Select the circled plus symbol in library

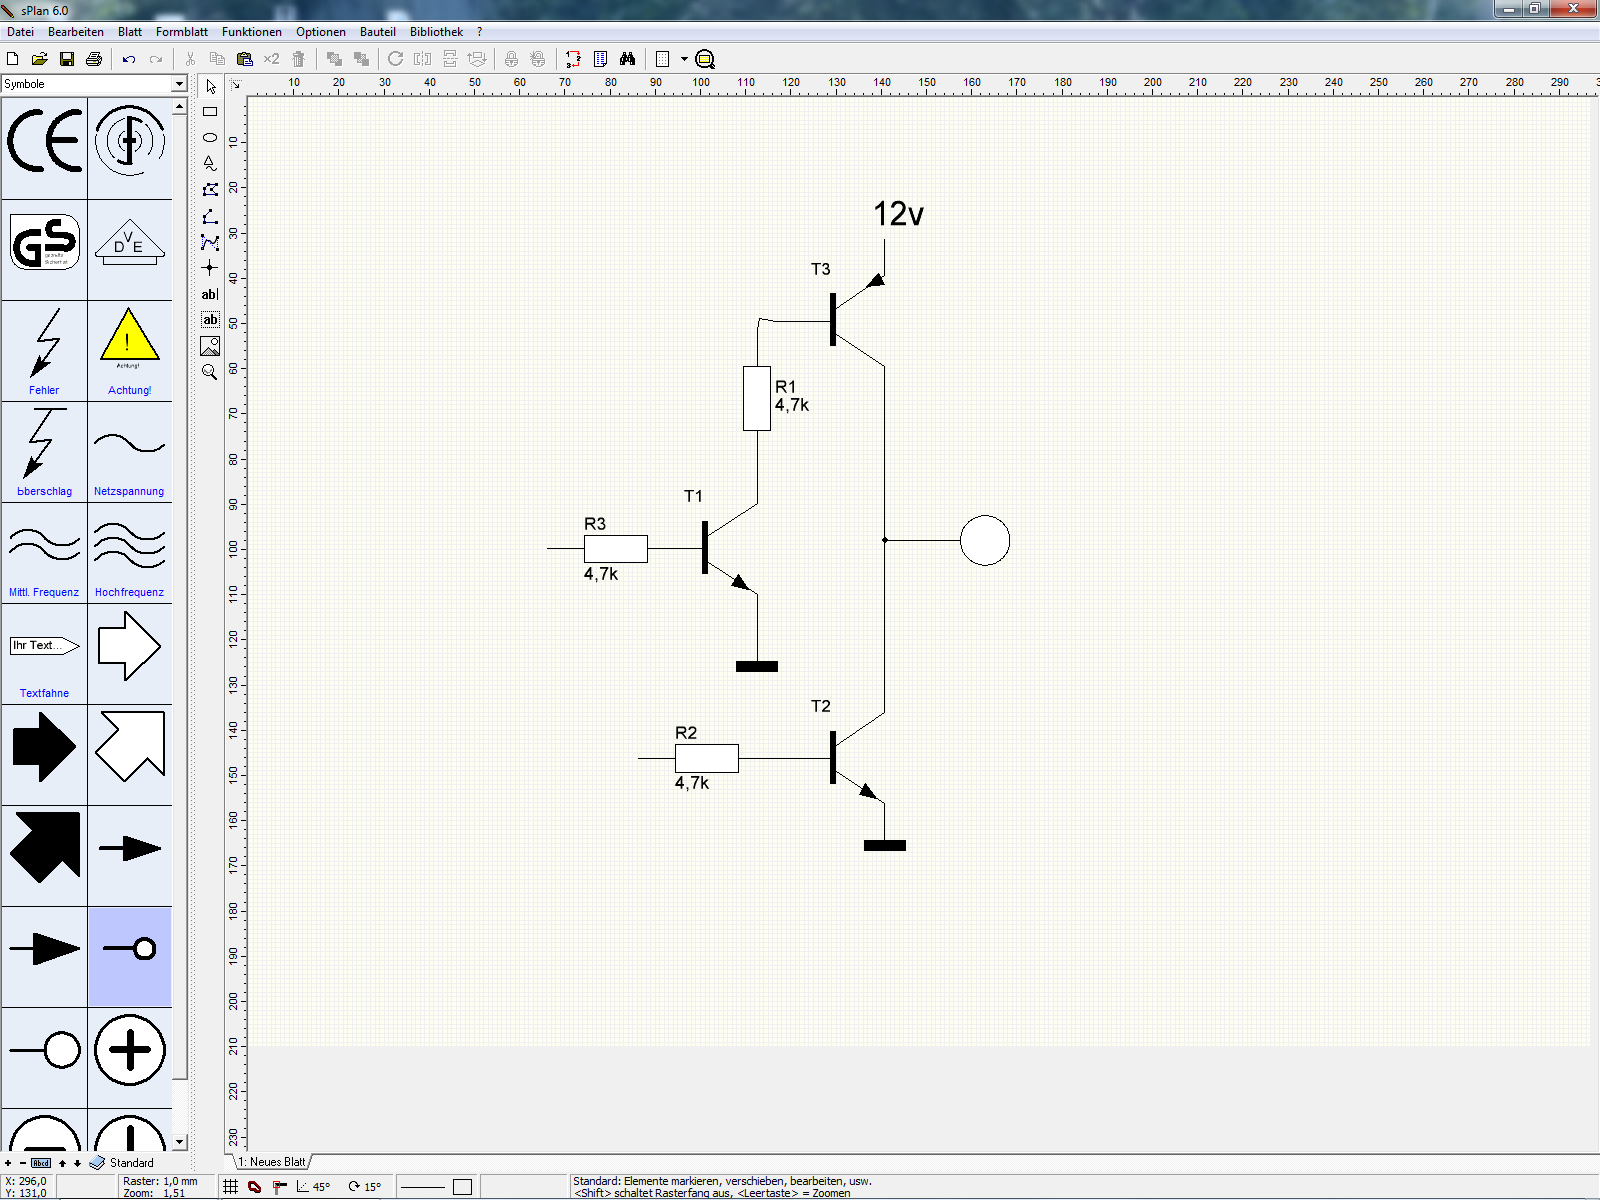(x=130, y=1057)
